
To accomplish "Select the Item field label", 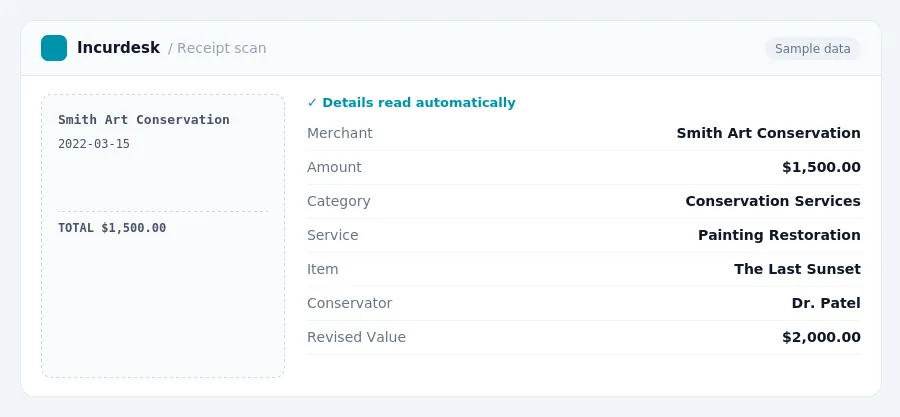I will [323, 269].
